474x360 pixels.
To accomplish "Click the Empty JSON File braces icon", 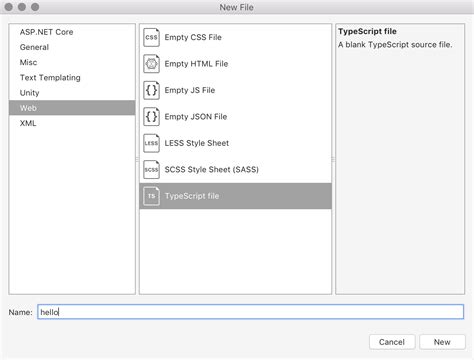I will point(151,117).
